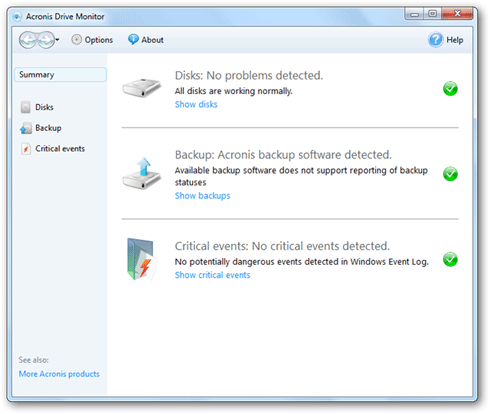Viewport: 490px width, 414px height.
Task: Open the About info bubble icon
Action: (133, 40)
